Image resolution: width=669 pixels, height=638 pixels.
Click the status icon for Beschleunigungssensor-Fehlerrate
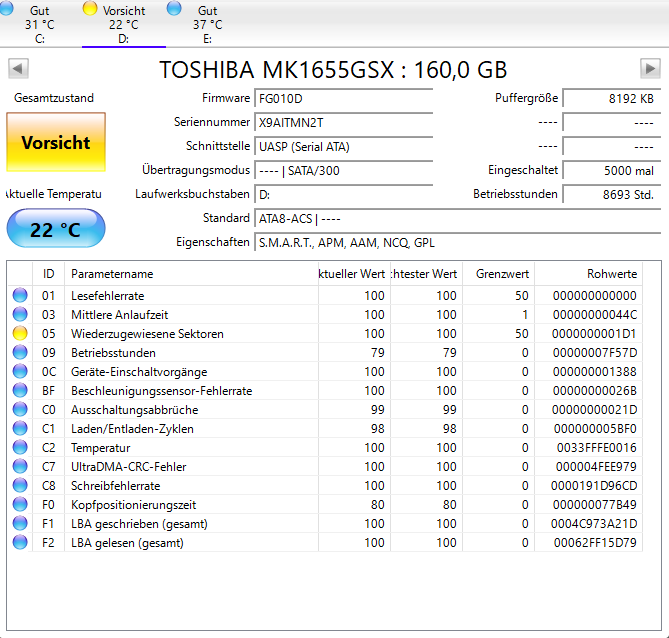[x=20, y=390]
